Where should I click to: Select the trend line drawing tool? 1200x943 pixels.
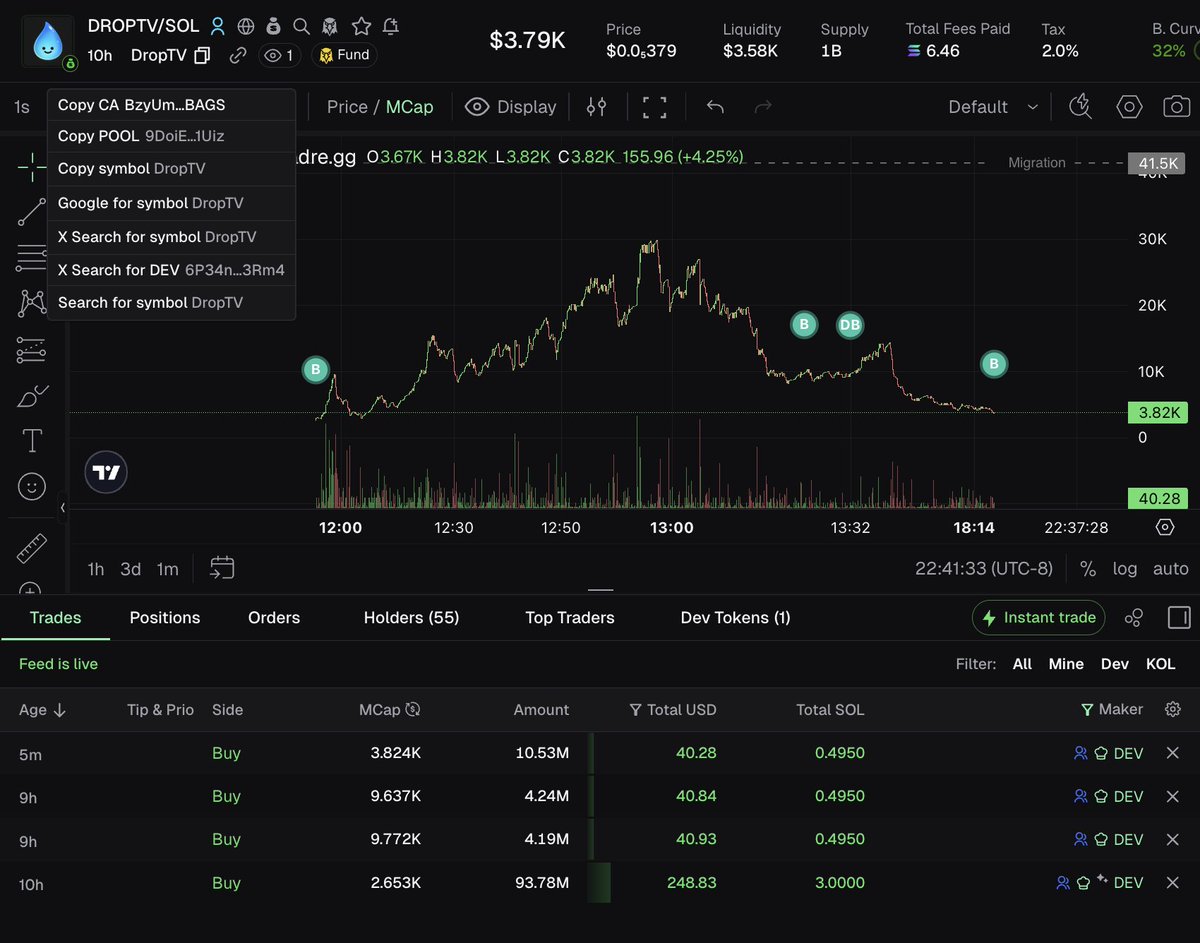click(x=32, y=212)
